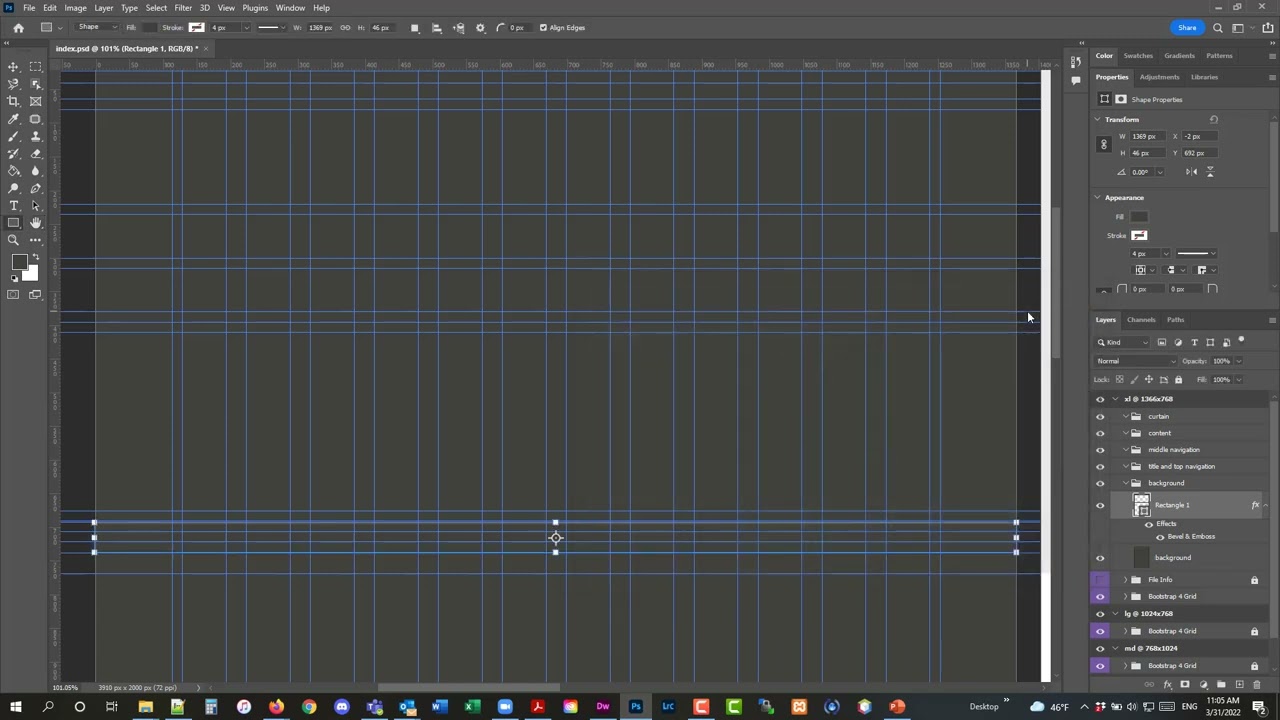Toggle Align Edges checkbox
1280x720 pixels.
point(544,28)
